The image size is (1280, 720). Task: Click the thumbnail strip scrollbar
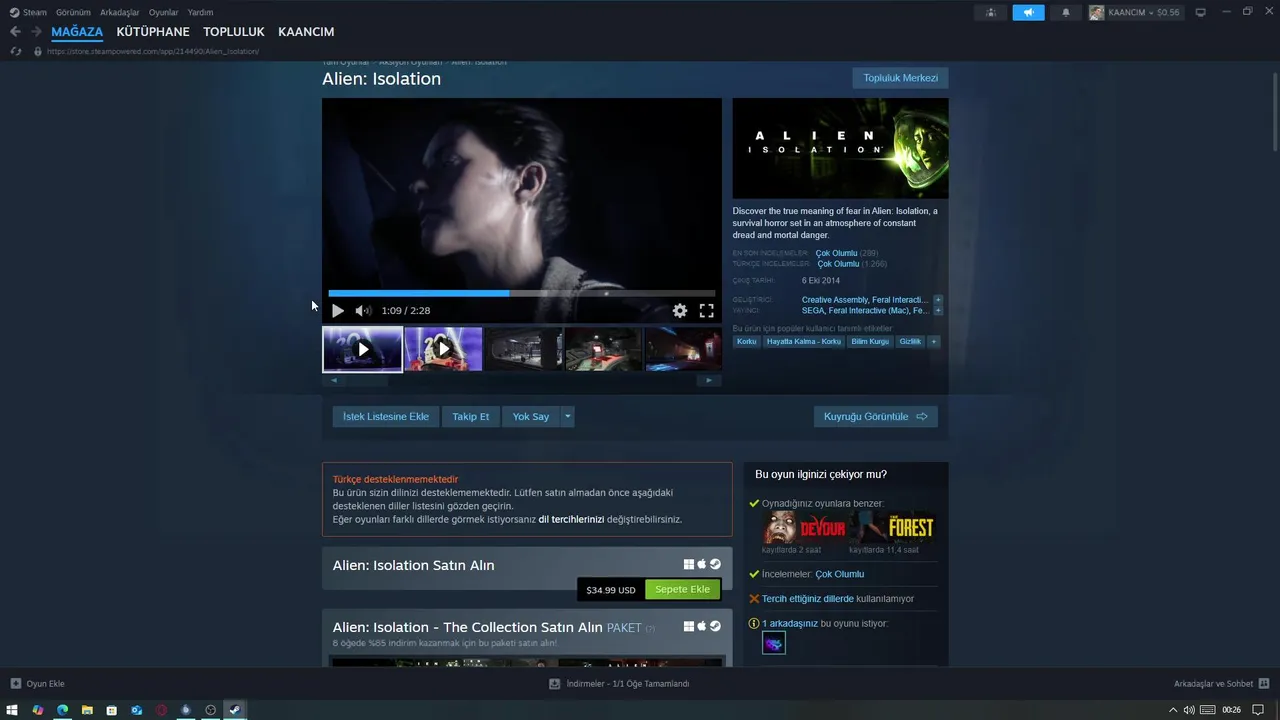[521, 380]
